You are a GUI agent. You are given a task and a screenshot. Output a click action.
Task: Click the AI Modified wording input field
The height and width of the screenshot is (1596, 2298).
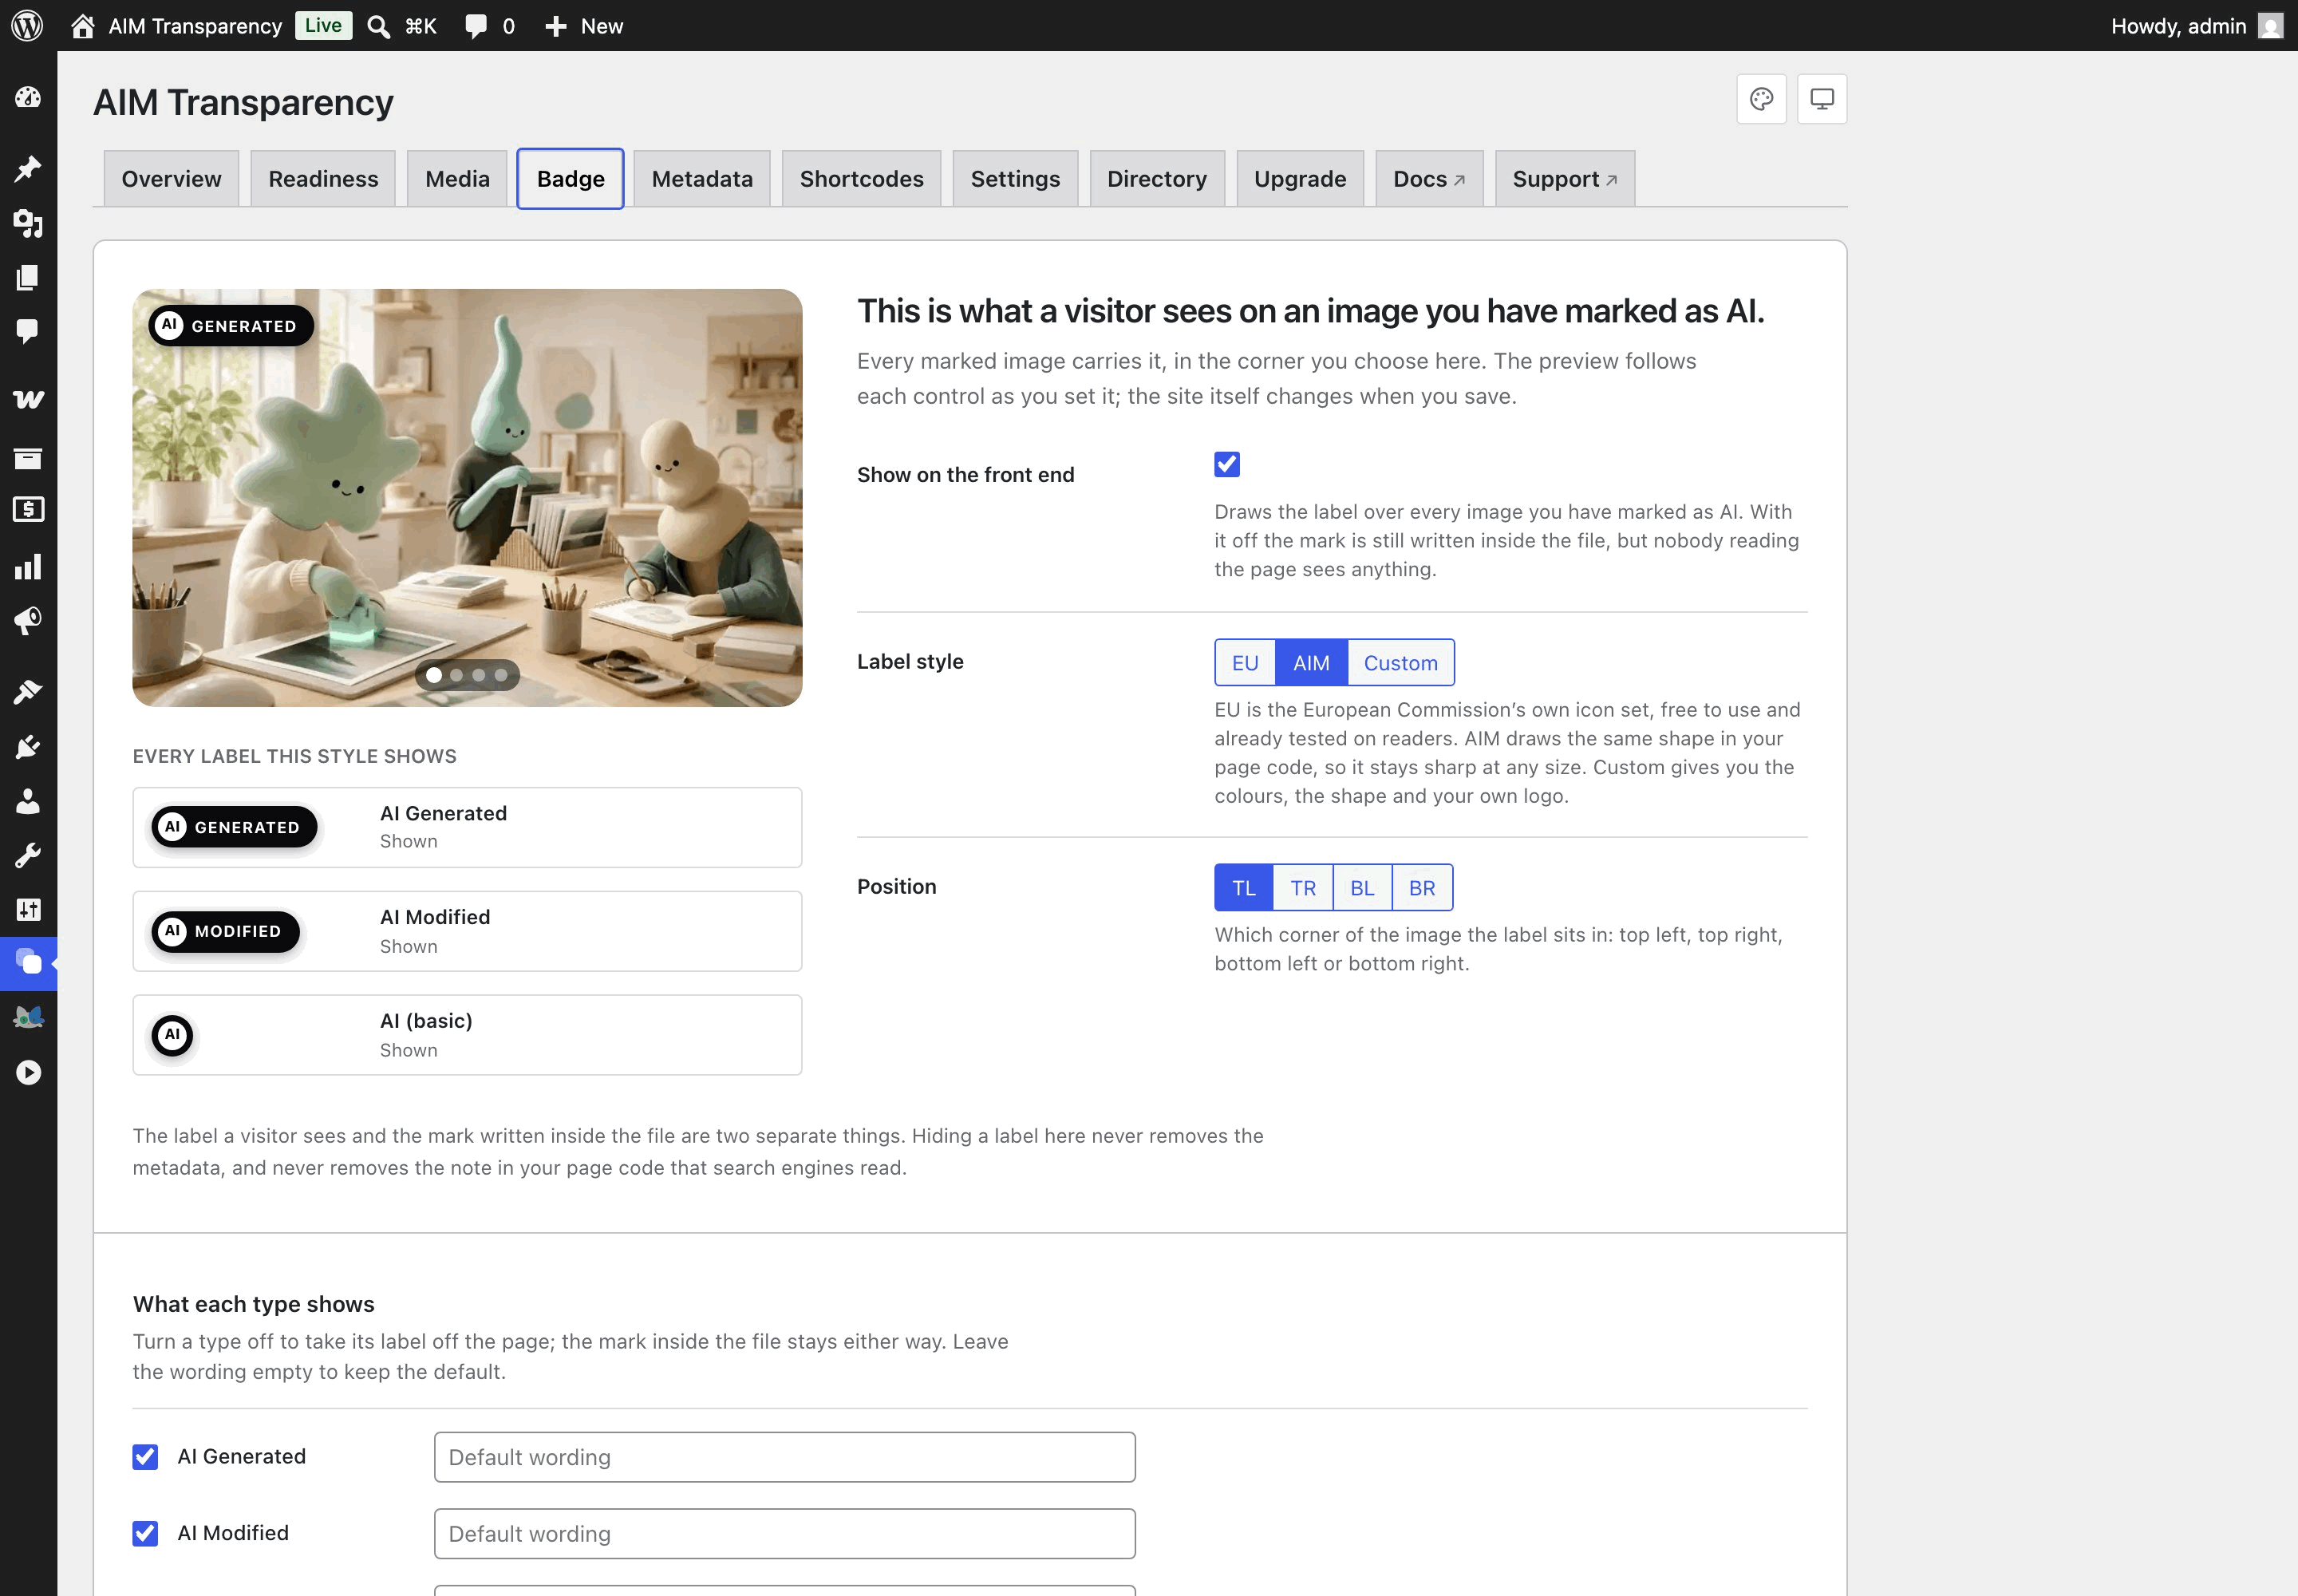point(785,1534)
